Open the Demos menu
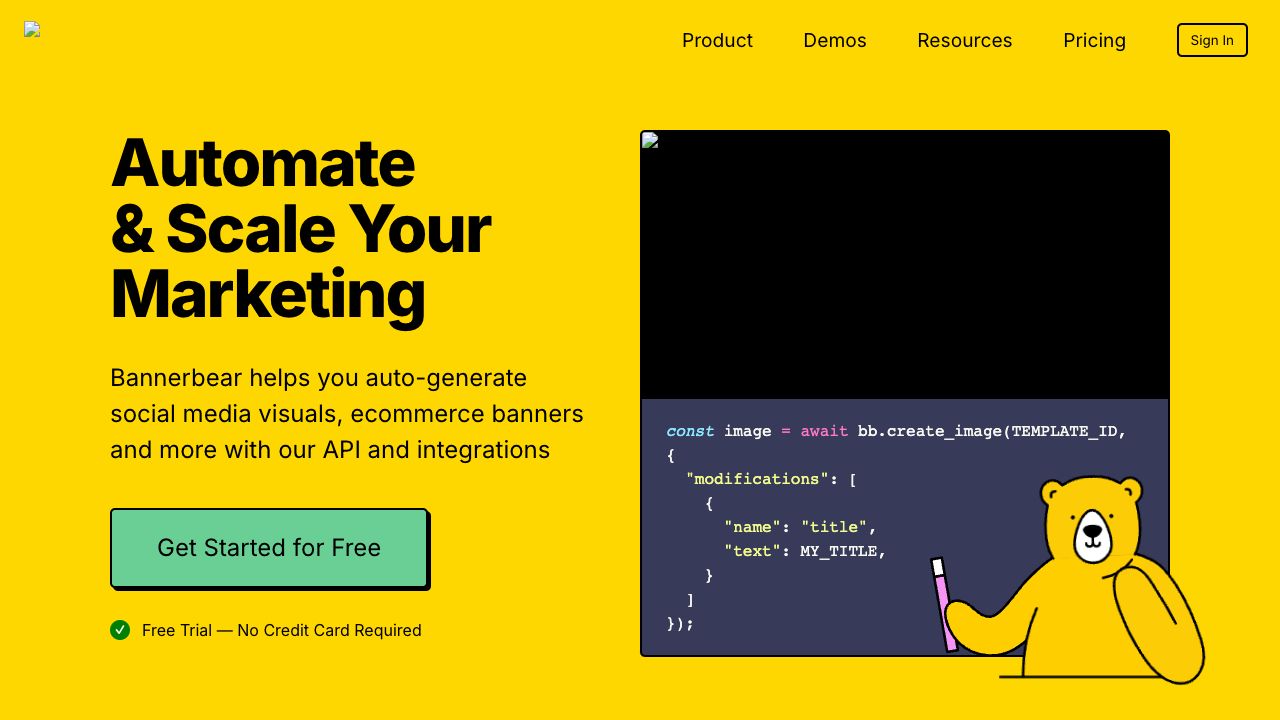 pyautogui.click(x=834, y=40)
